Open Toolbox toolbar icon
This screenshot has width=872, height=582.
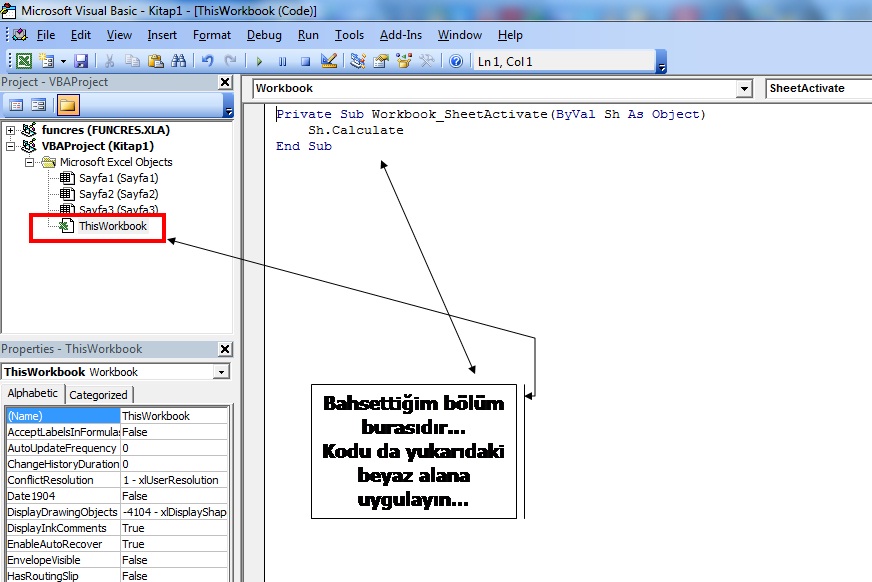click(x=427, y=61)
